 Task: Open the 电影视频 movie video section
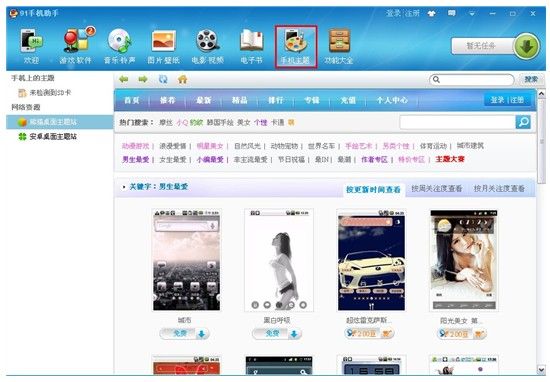[x=207, y=46]
